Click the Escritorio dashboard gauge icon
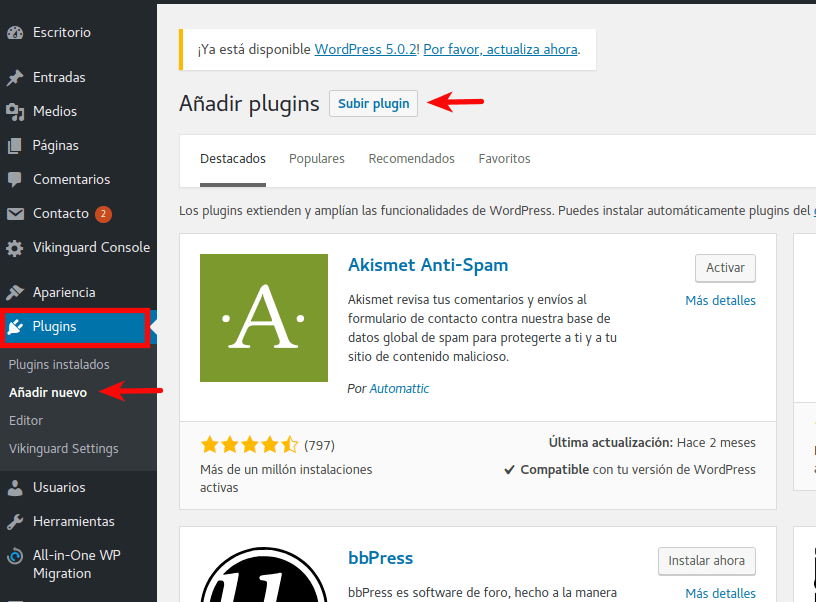 click(x=15, y=33)
